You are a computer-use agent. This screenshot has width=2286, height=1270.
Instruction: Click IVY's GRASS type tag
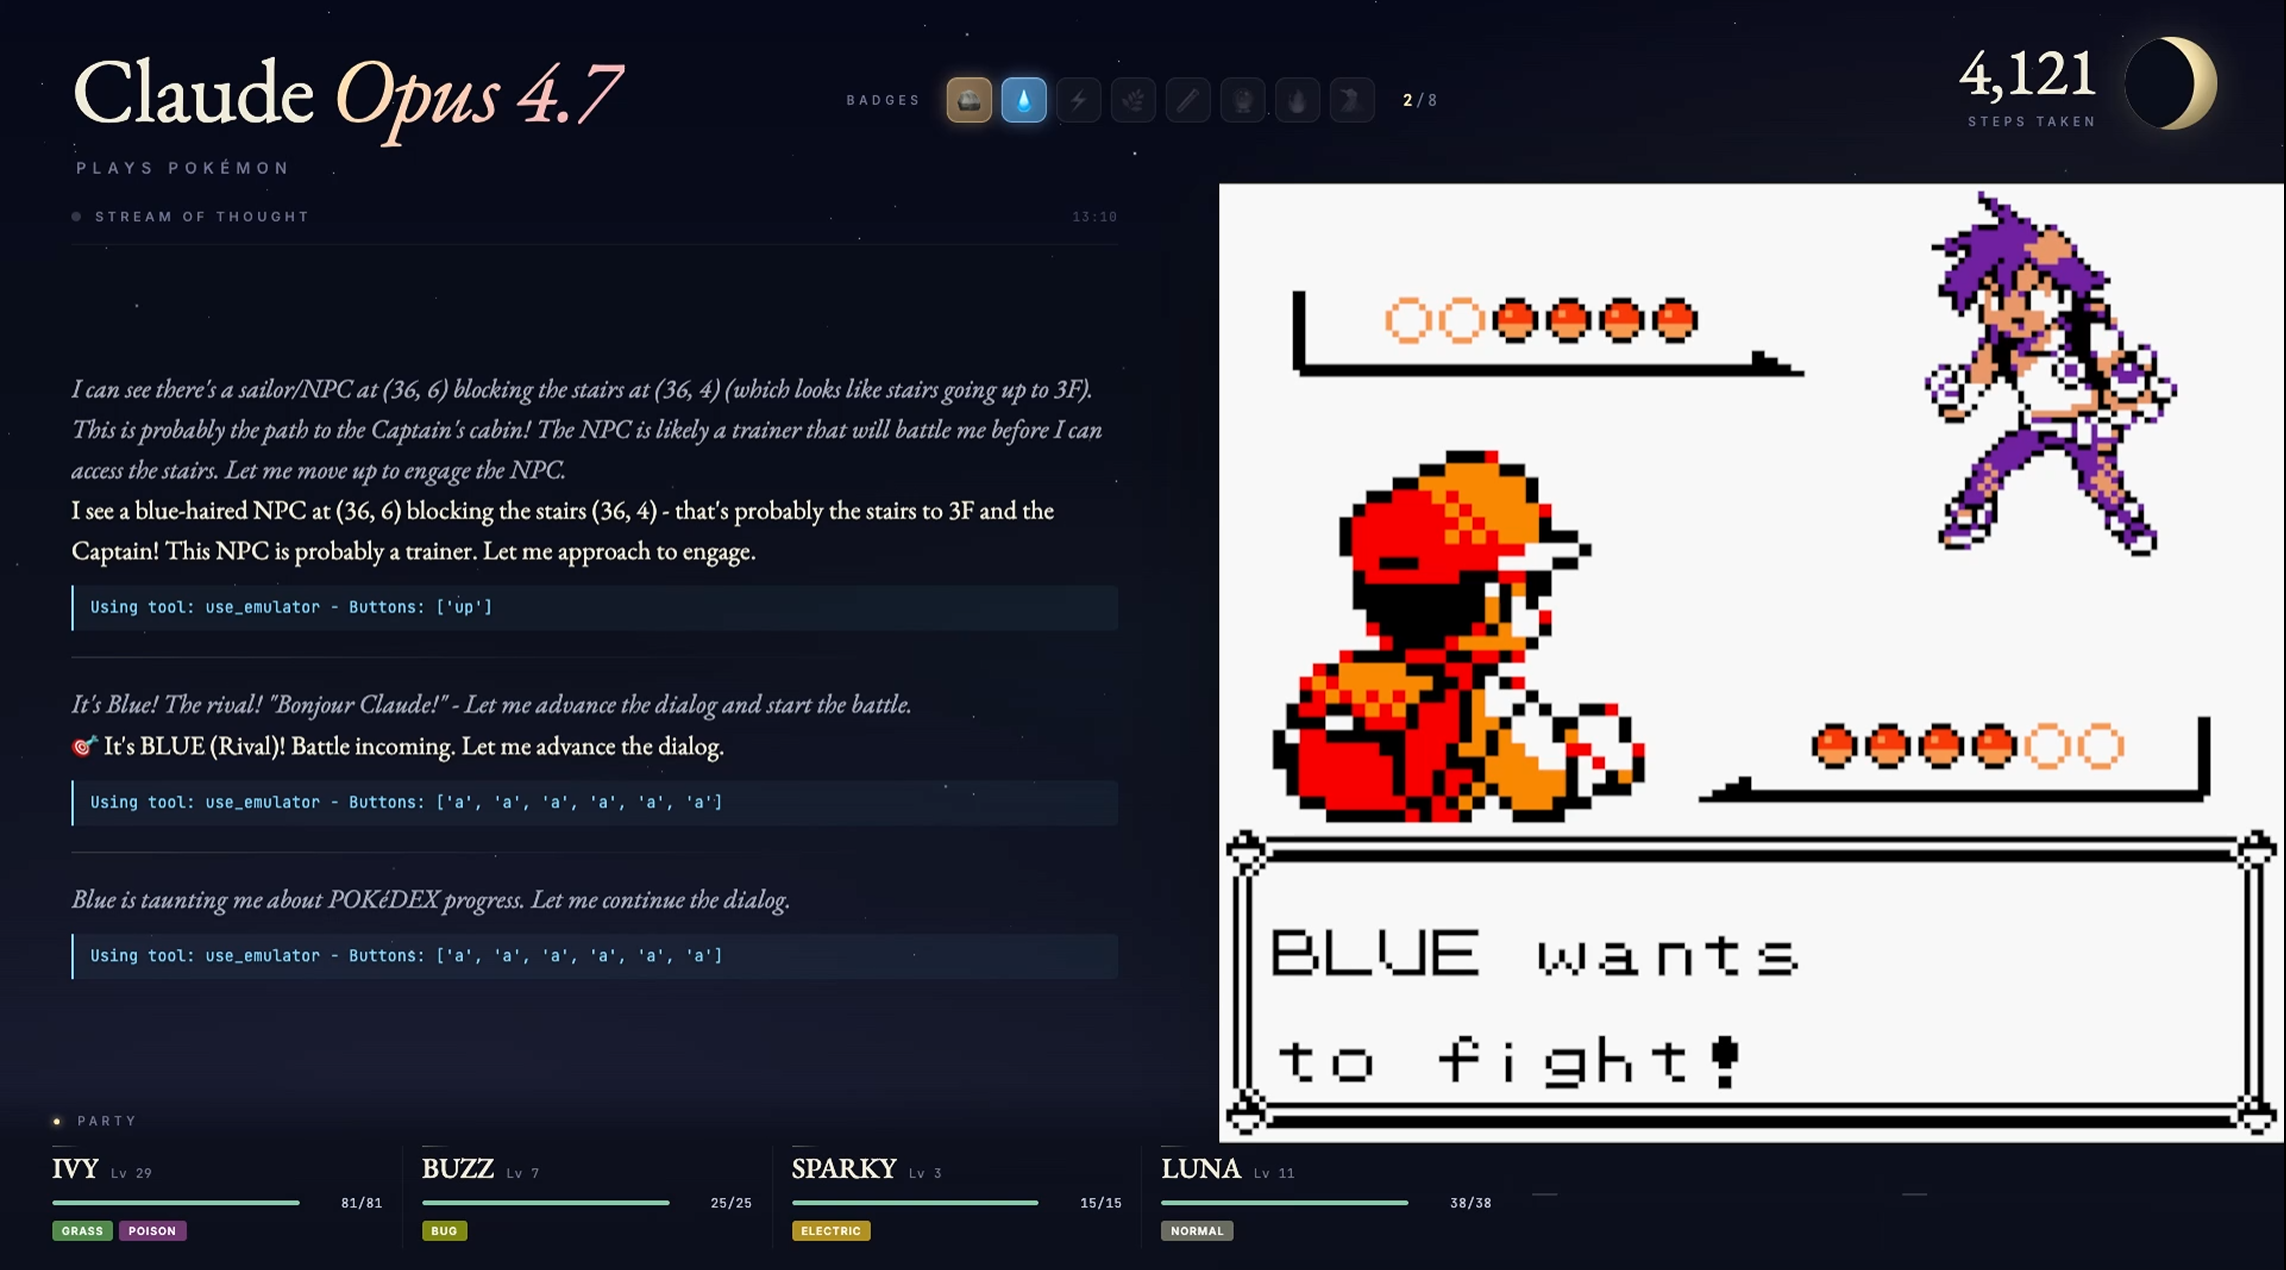pyautogui.click(x=82, y=1231)
